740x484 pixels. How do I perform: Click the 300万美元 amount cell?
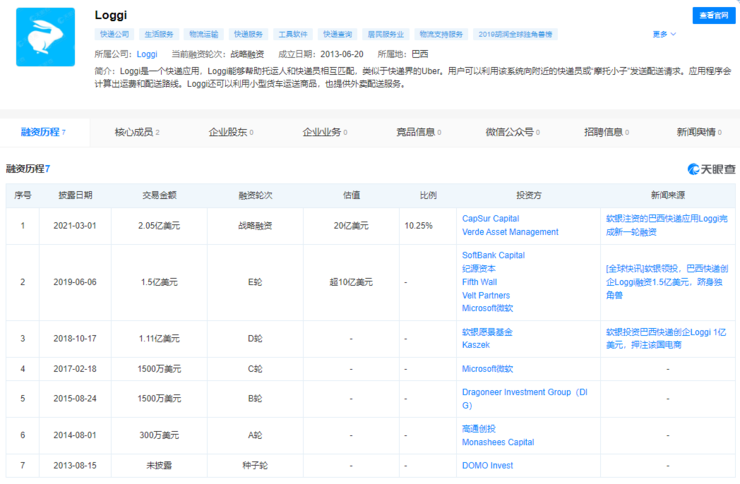pos(159,435)
